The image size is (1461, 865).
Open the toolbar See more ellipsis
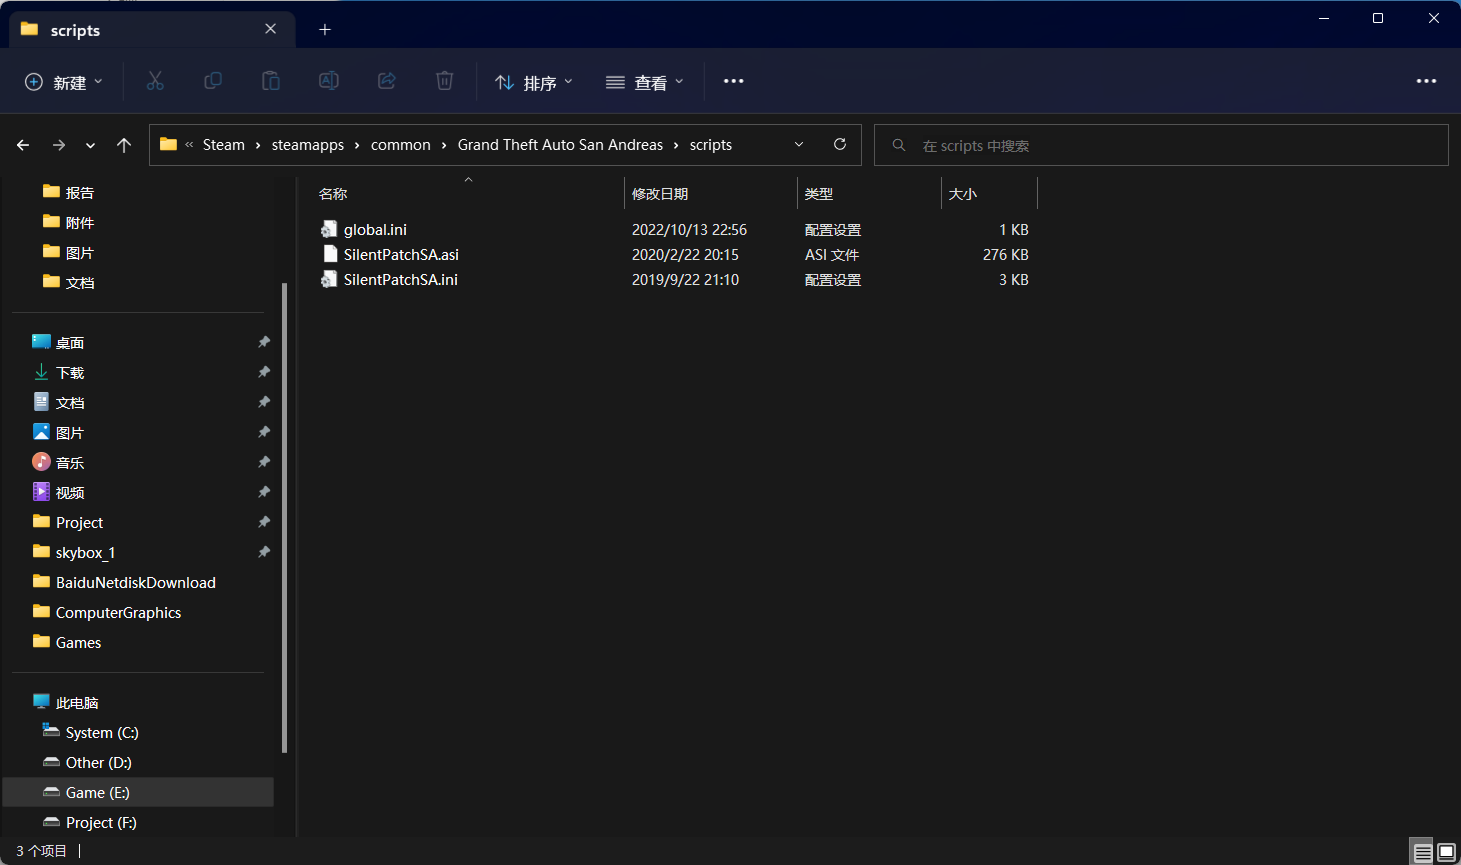point(734,81)
